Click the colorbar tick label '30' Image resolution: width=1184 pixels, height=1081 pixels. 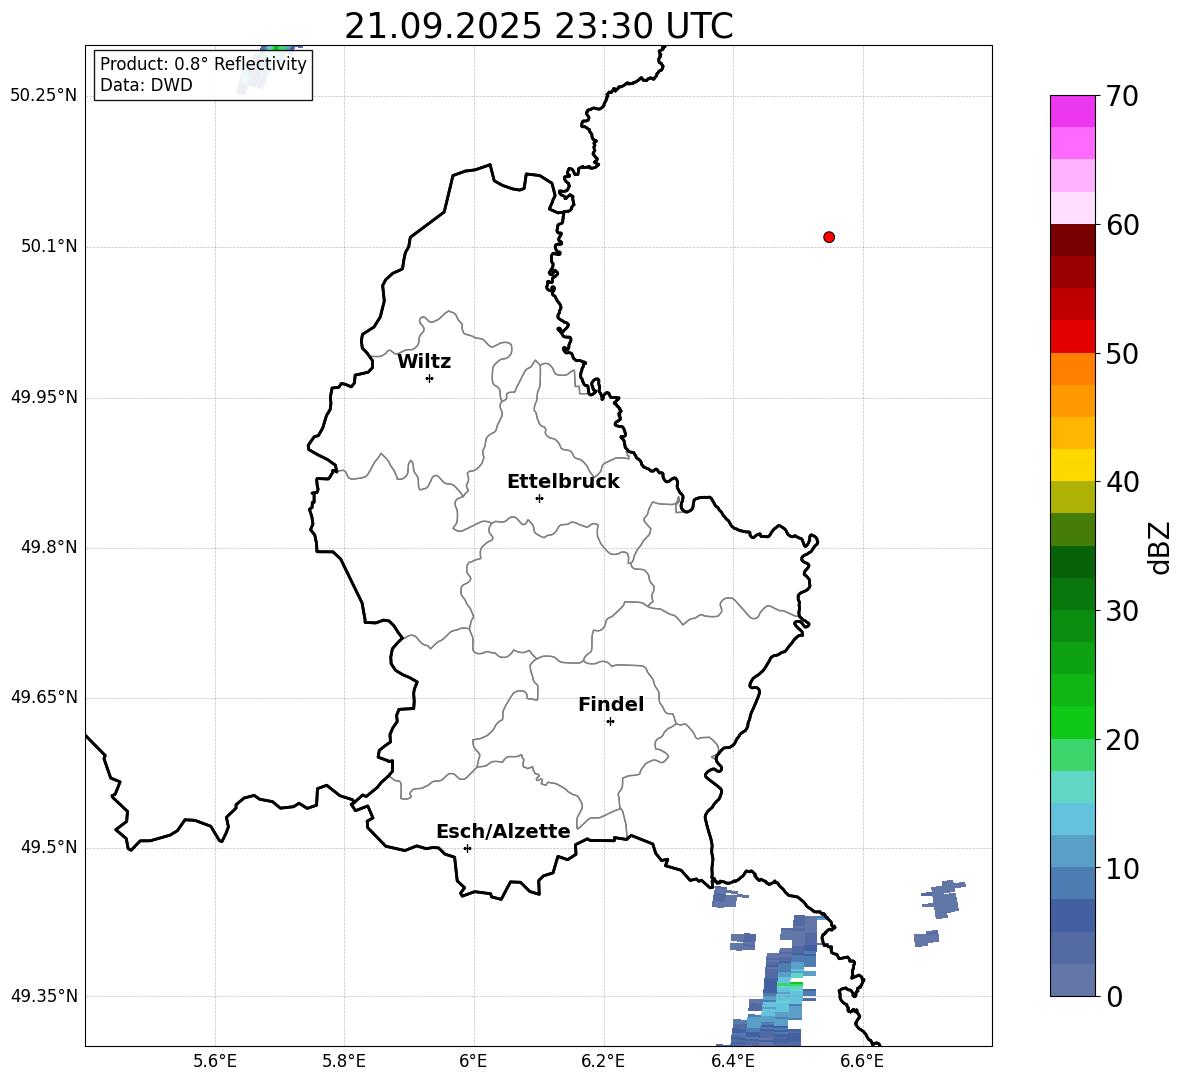(x=1122, y=611)
